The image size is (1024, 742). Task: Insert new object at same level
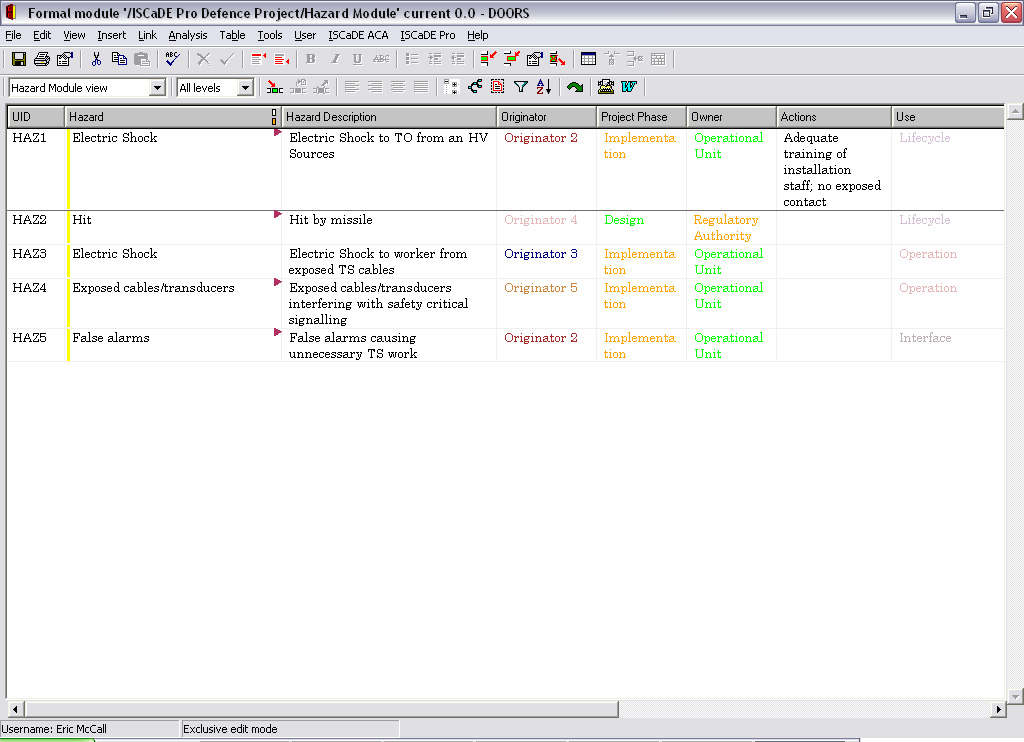[259, 59]
